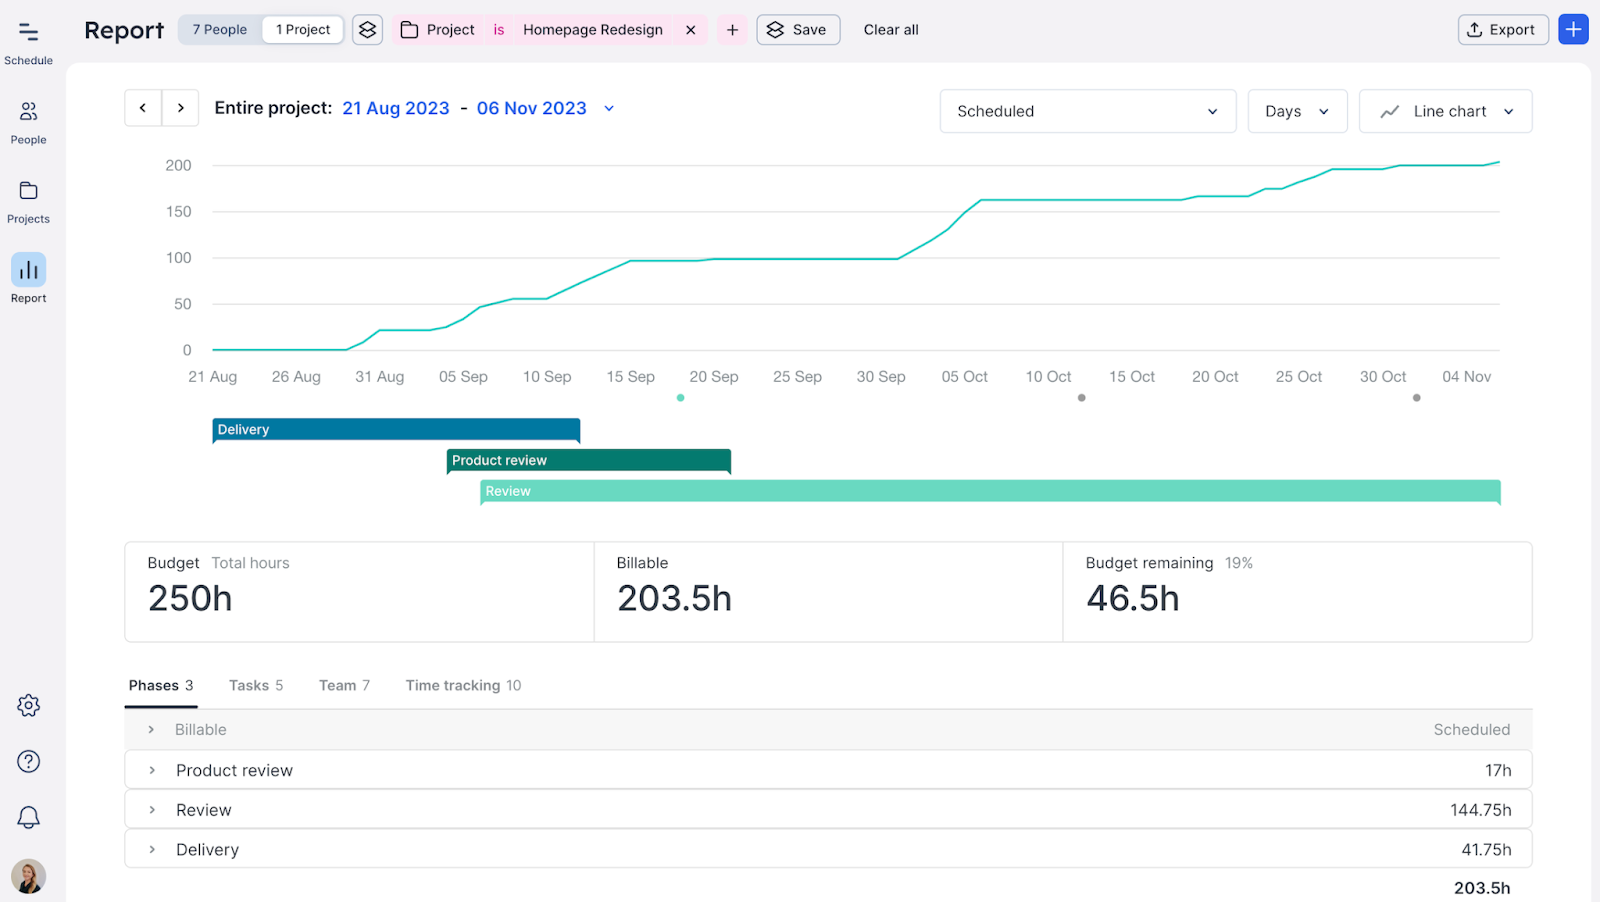Screen dimensions: 1600x902
Task: Click Clear all filters
Action: (890, 30)
